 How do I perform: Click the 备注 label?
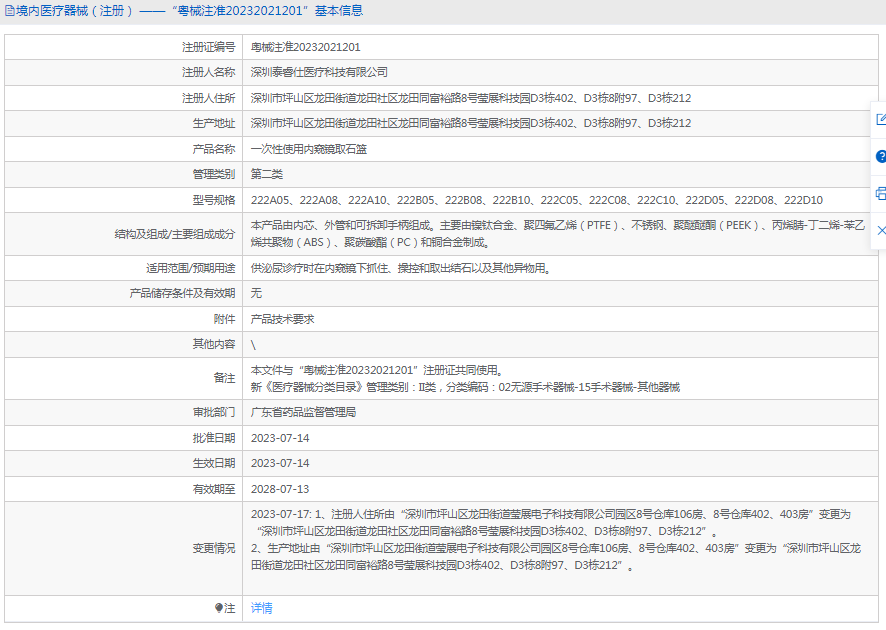pos(224,378)
